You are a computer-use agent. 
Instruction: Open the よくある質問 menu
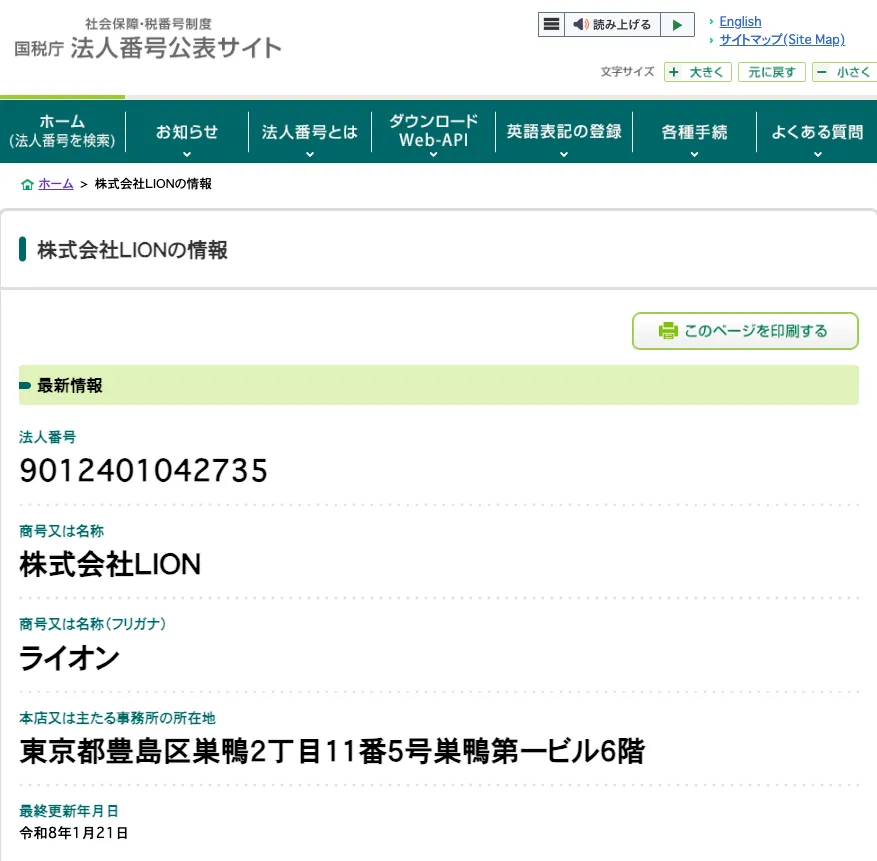coord(817,132)
